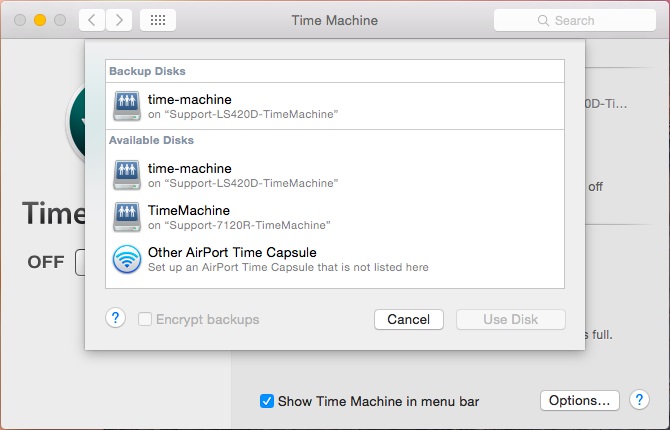Toggle the Time Machine OFF switch
Image resolution: width=670 pixels, height=430 pixels.
tap(80, 262)
